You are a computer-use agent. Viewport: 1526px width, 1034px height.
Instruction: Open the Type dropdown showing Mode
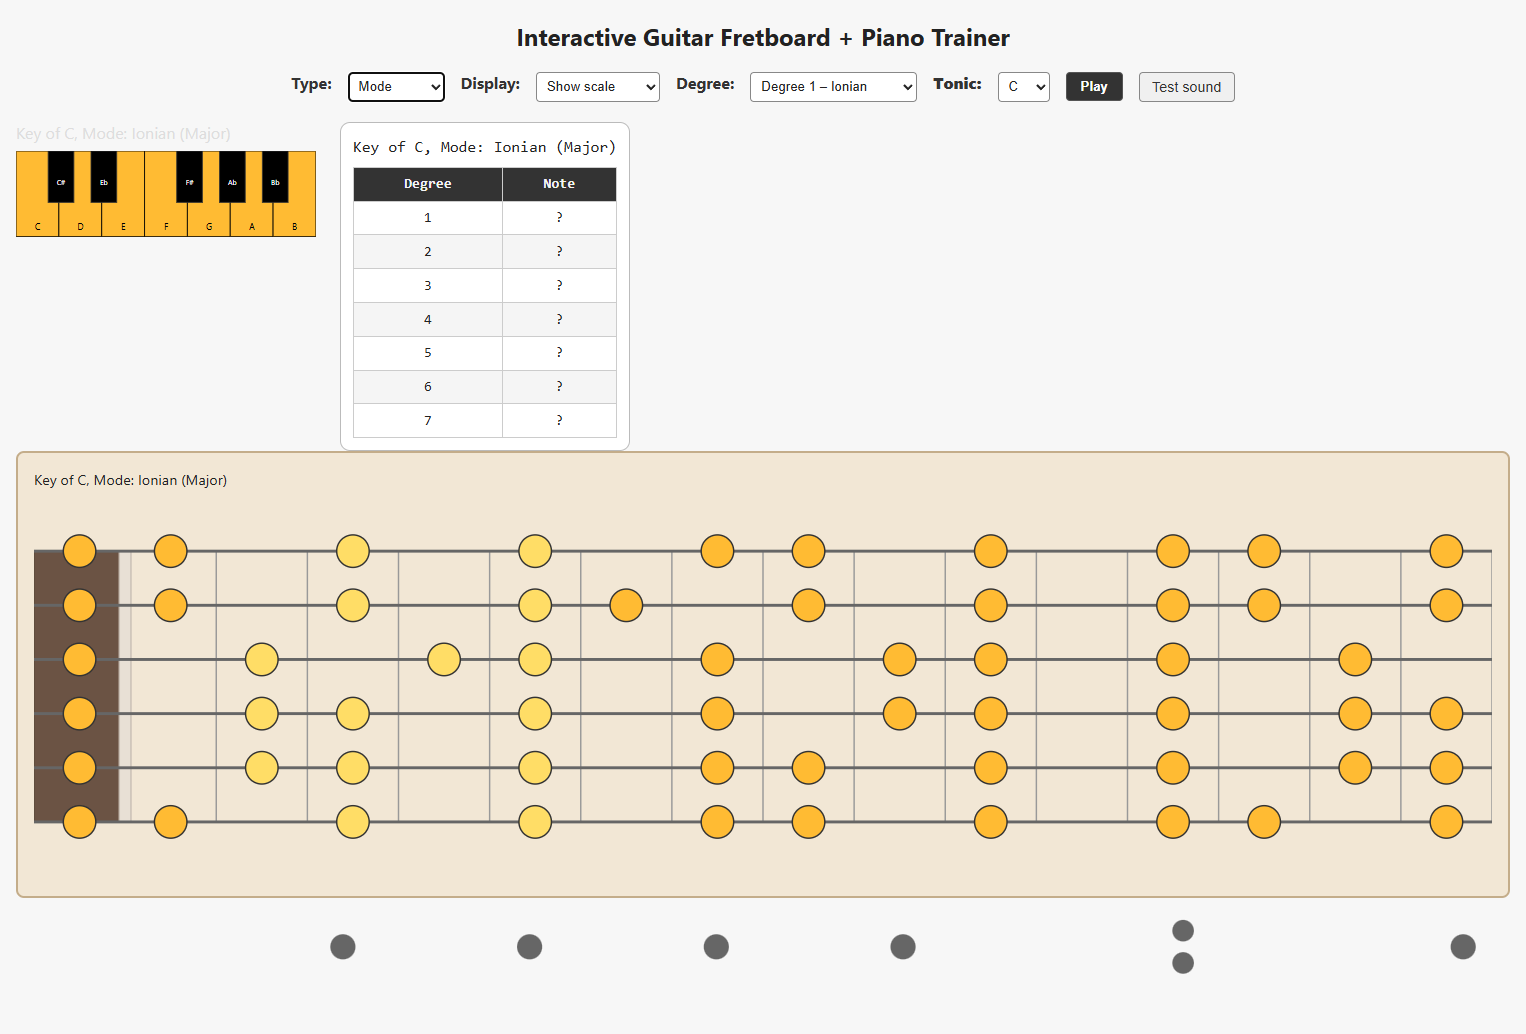396,87
